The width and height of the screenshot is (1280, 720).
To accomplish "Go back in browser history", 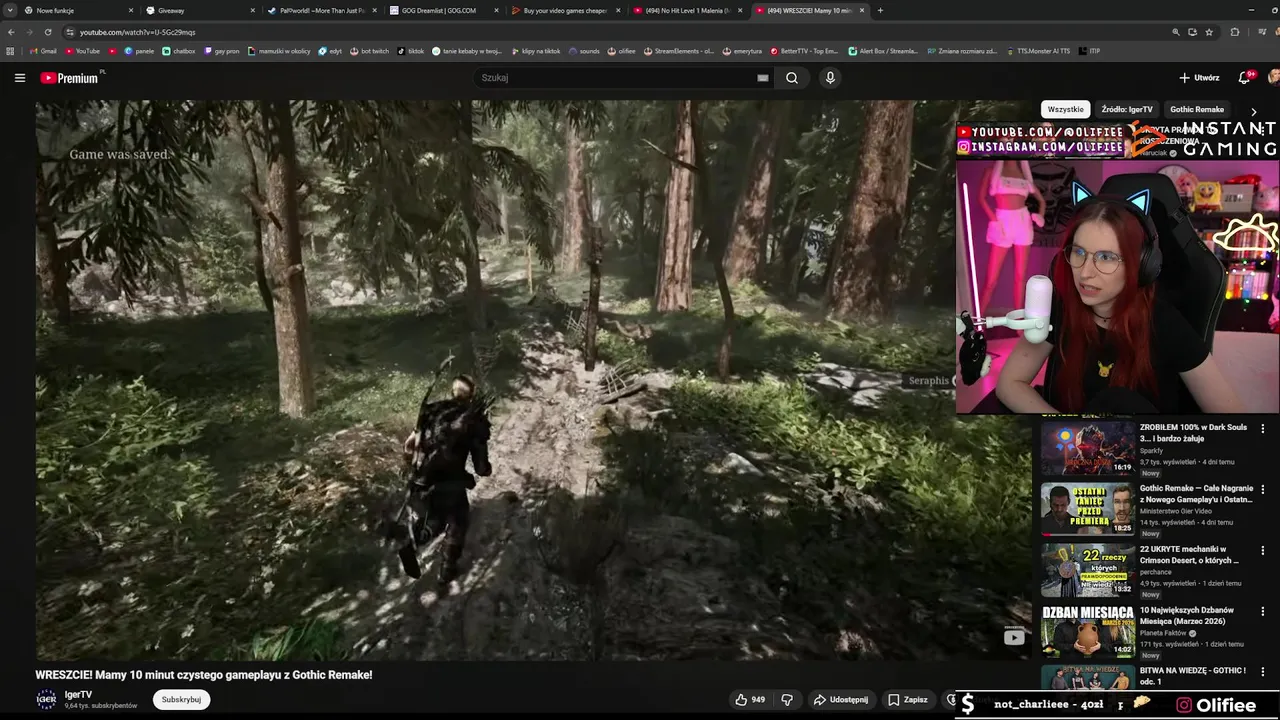I will pyautogui.click(x=11, y=32).
